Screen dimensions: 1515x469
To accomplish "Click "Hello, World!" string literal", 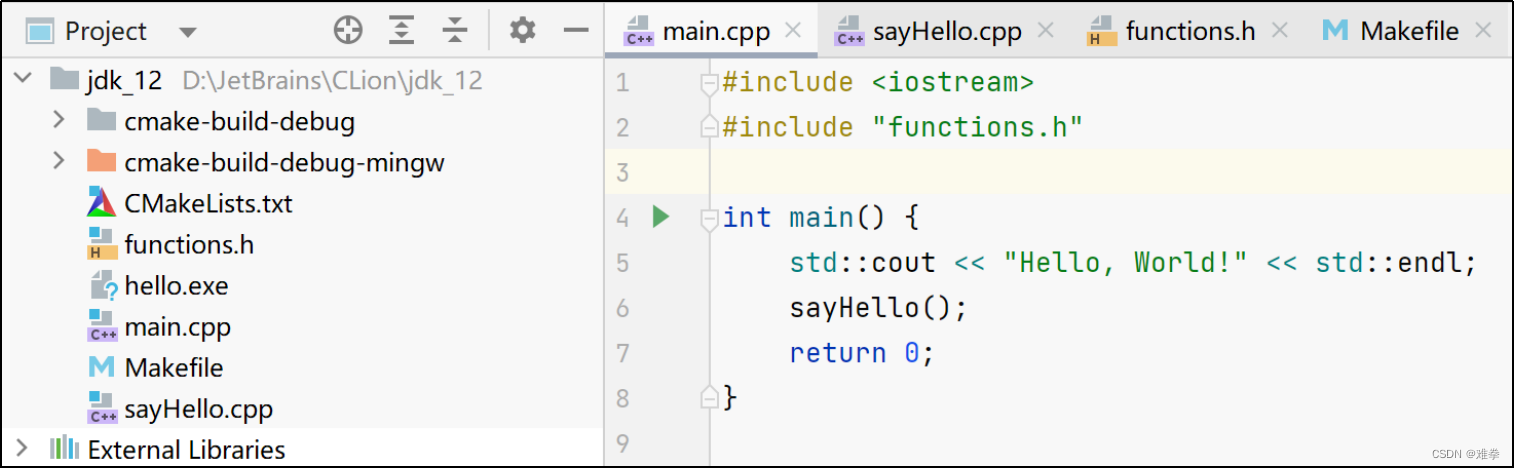I will pos(1126,262).
